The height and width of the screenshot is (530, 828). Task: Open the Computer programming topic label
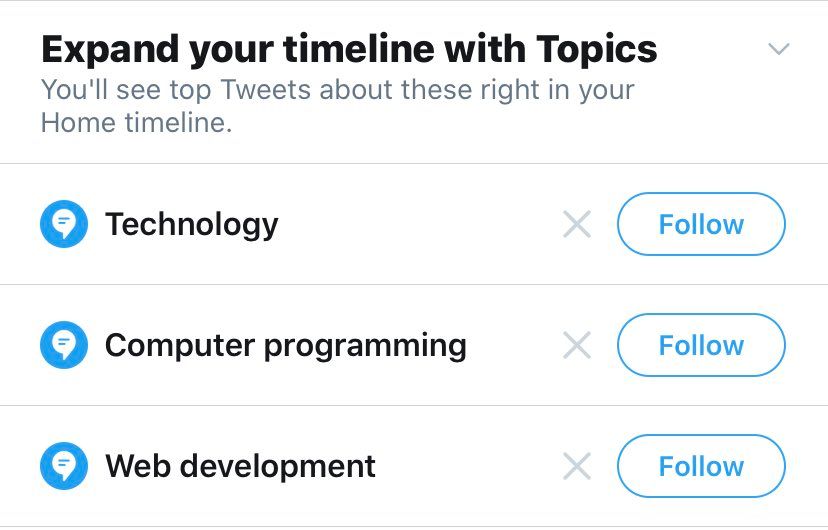[x=286, y=346]
